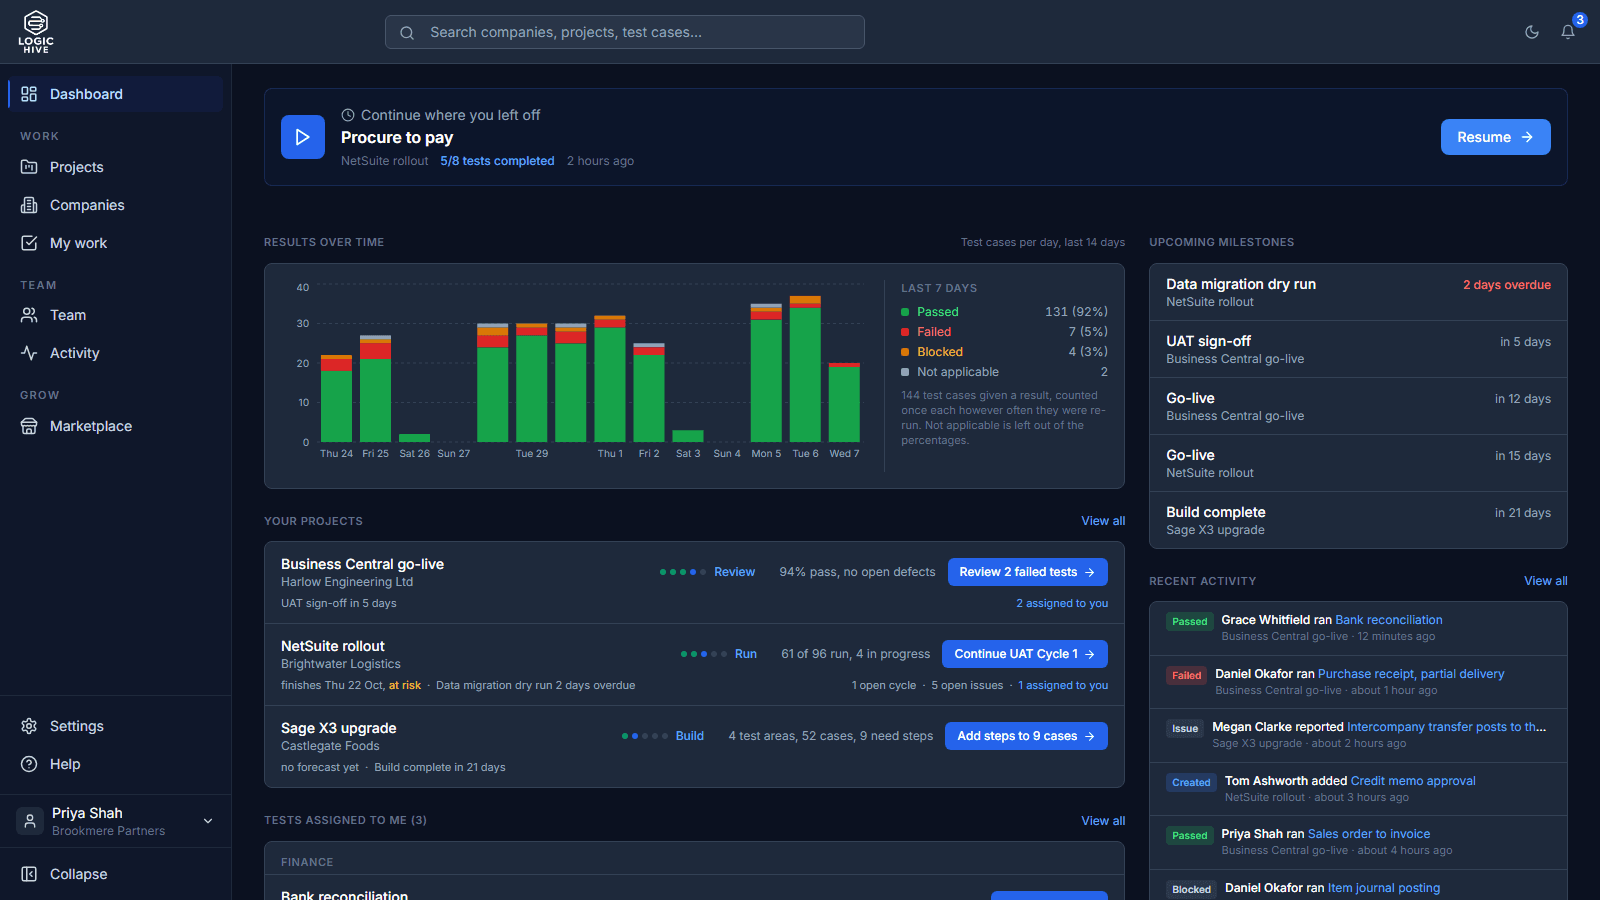Click View all for Tests Assigned to Me
The image size is (1600, 900).
click(1103, 821)
